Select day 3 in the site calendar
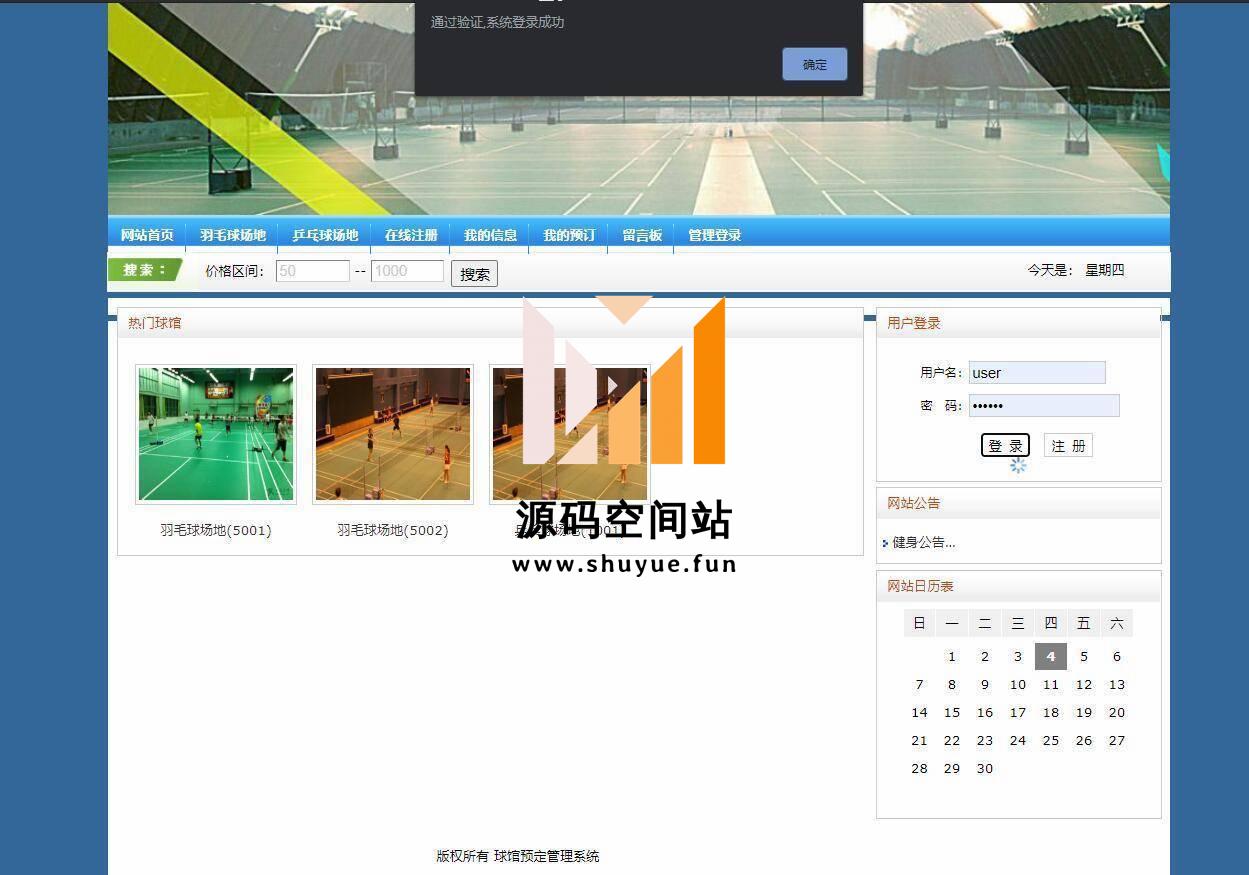The width and height of the screenshot is (1249, 875). coord(1018,657)
